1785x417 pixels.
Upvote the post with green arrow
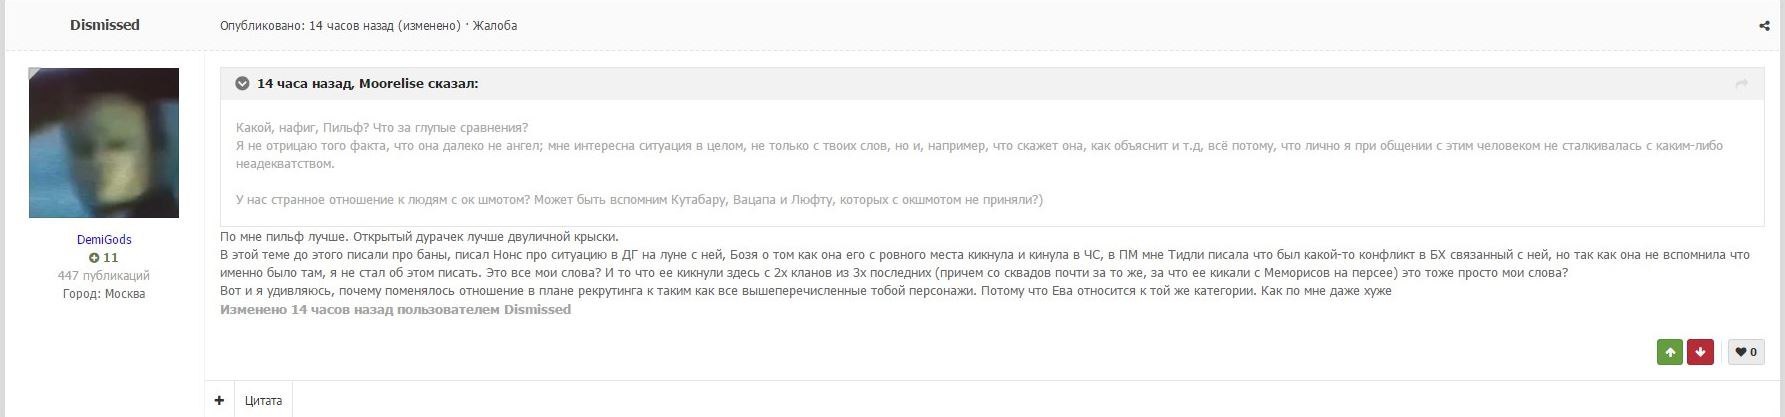pyautogui.click(x=1669, y=352)
